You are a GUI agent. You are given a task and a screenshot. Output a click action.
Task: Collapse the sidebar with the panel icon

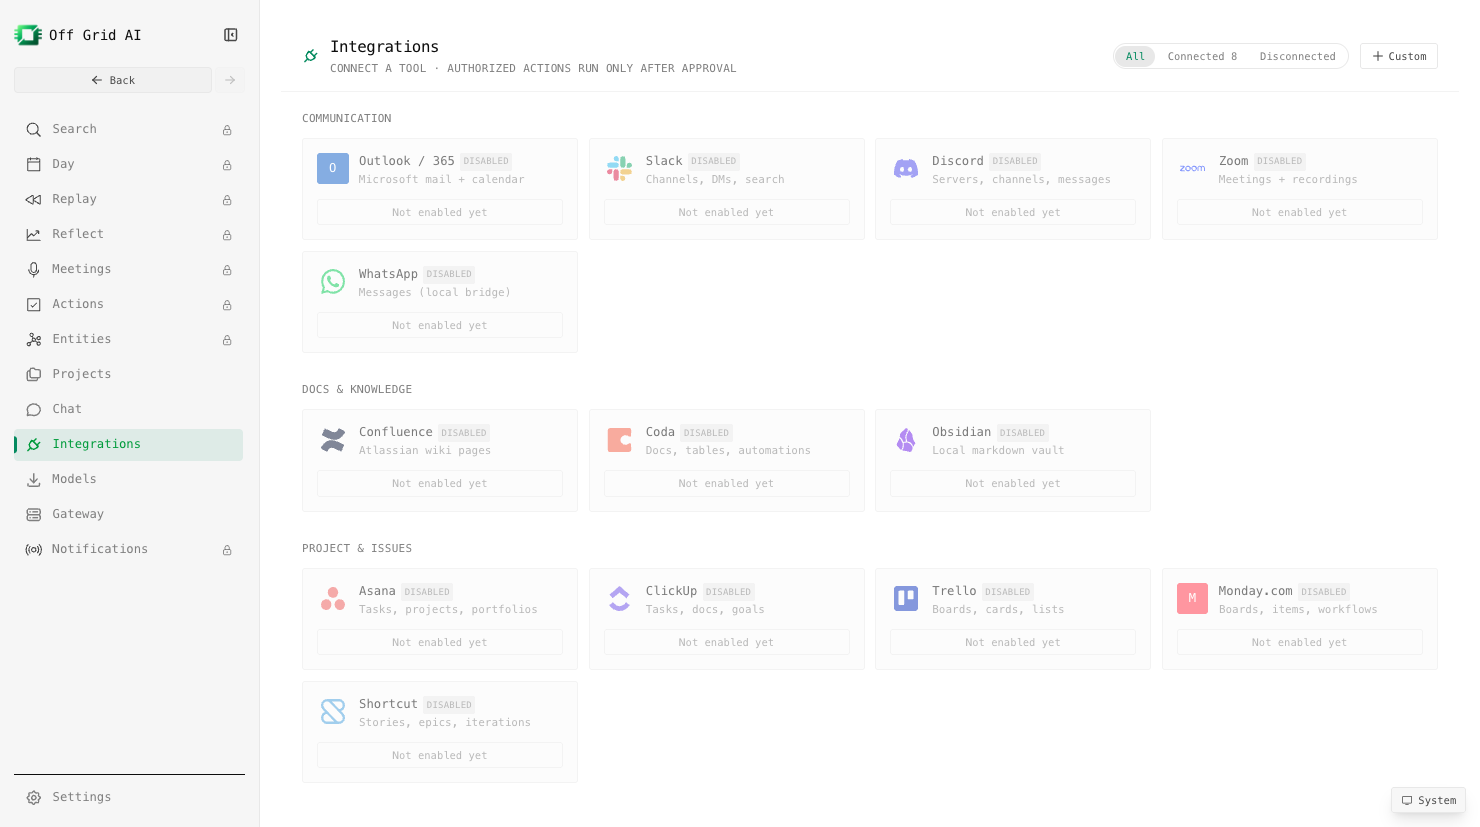point(231,35)
